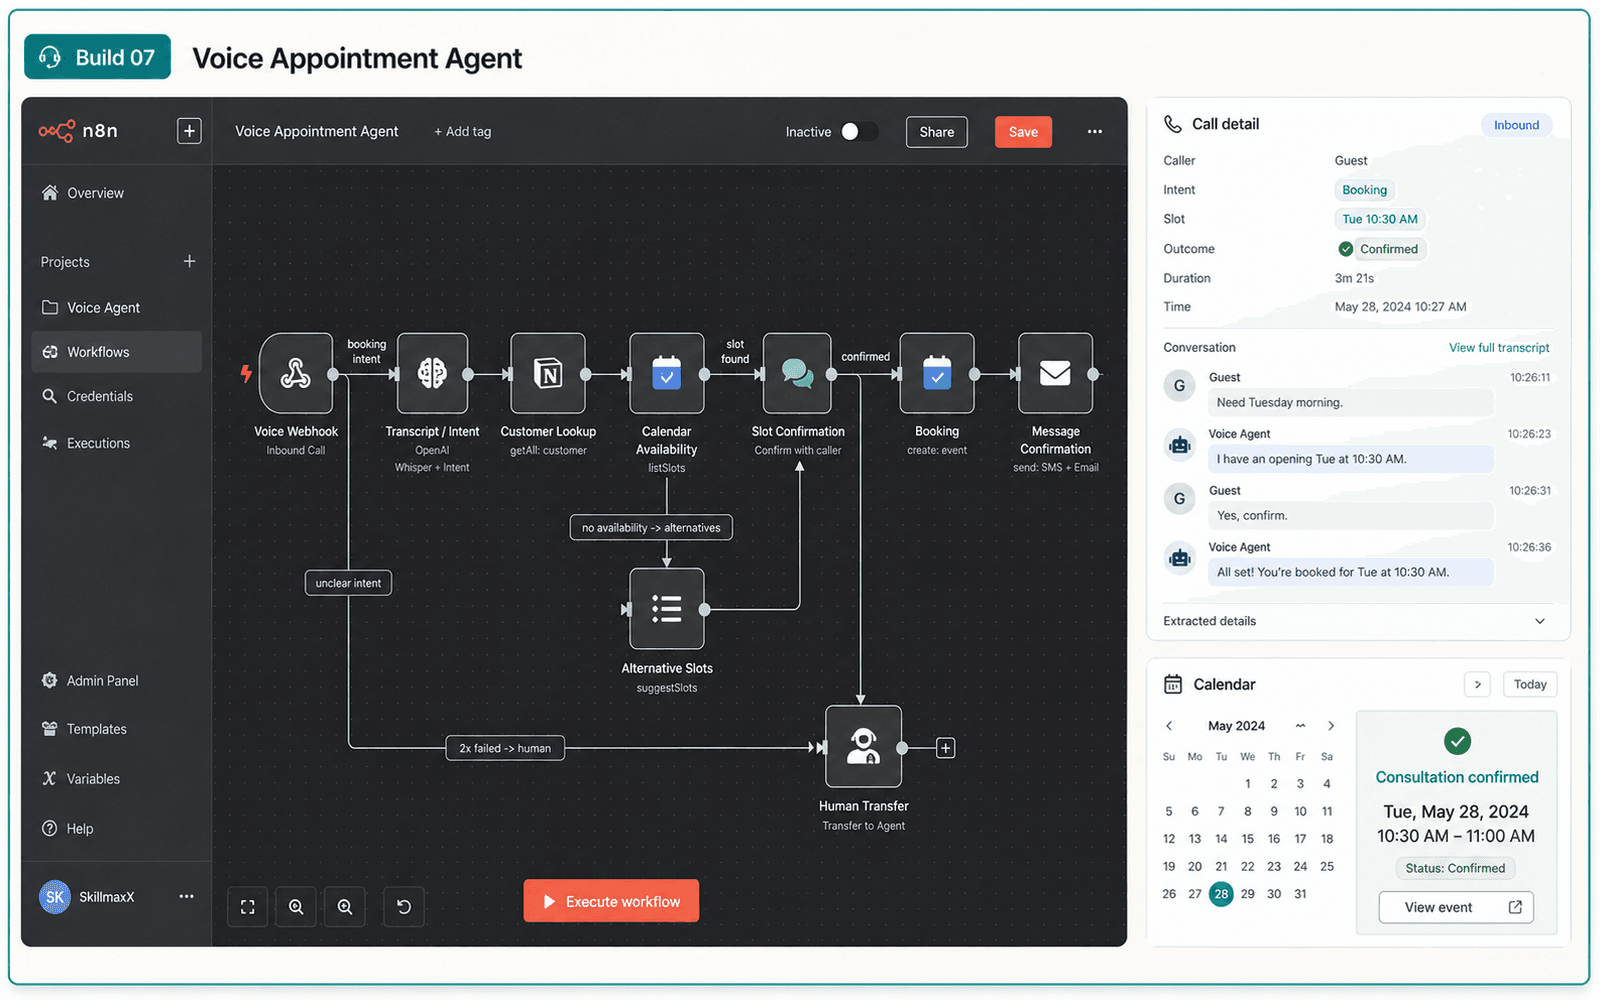Click the Projects section heading
1600x1000 pixels.
[65, 262]
